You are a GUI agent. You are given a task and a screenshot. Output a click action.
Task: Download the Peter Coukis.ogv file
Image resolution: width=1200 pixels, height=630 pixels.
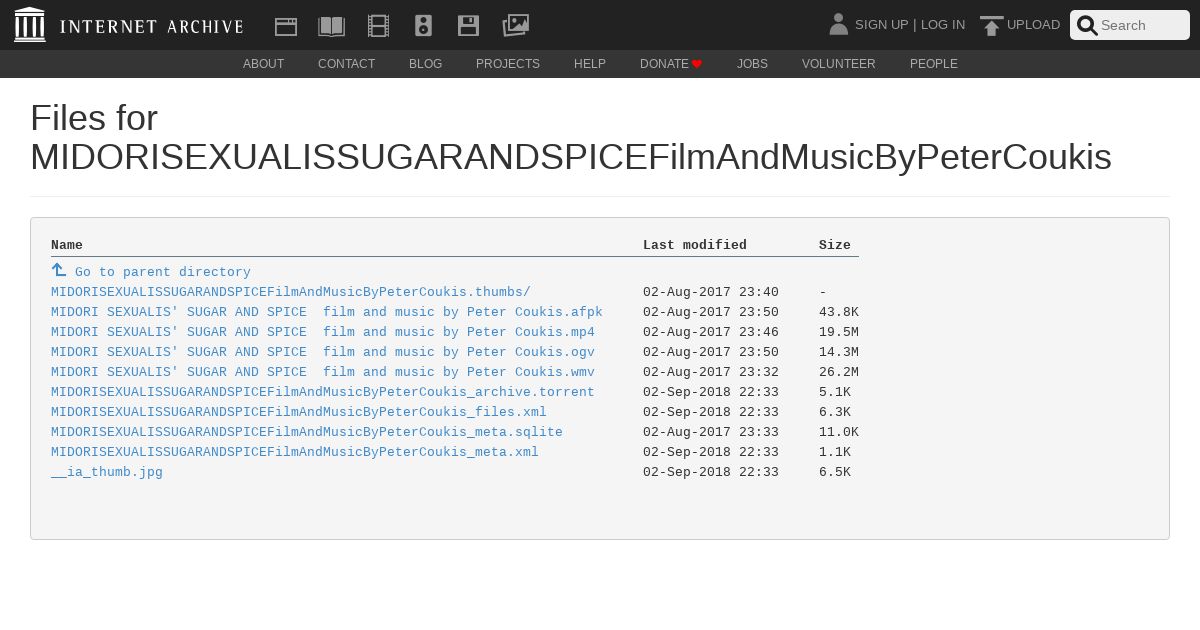pos(323,352)
